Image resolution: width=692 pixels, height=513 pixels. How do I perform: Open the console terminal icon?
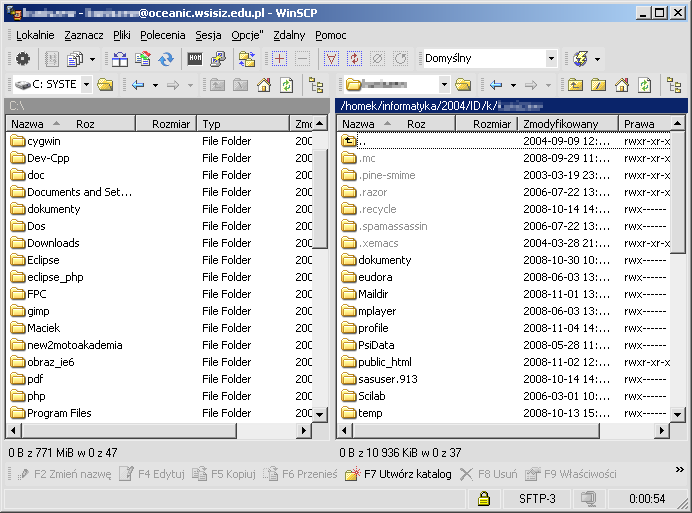tap(195, 59)
